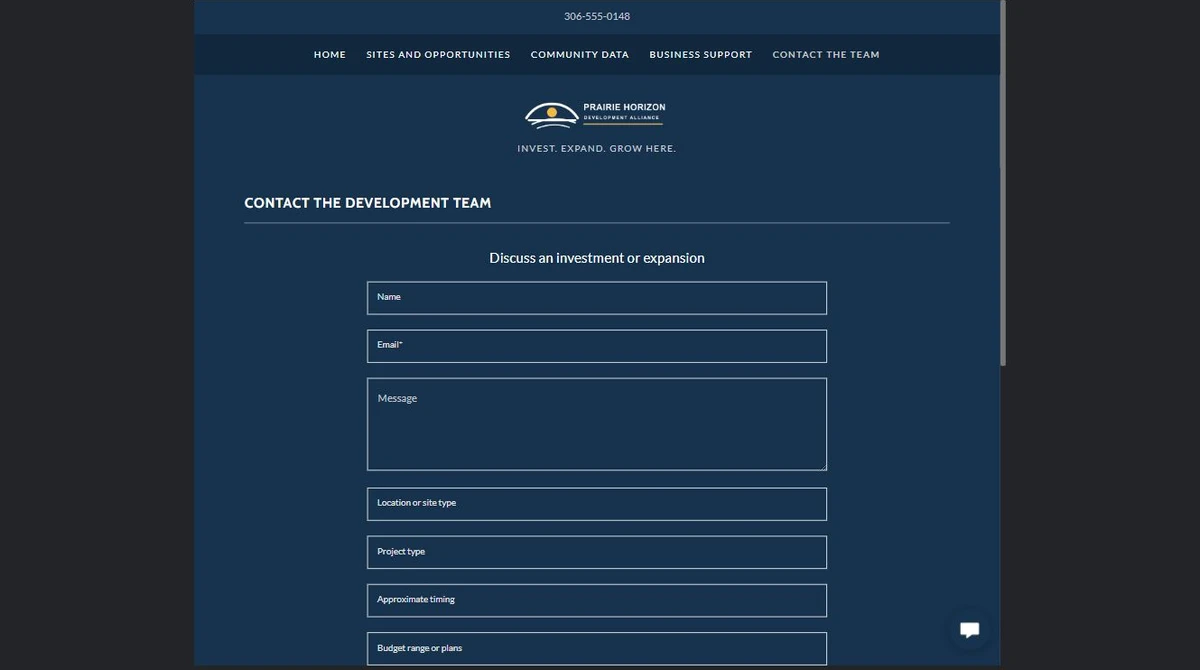Viewport: 1200px width, 670px height.
Task: Click the page vertical scrollbar thumb
Action: (x=1002, y=183)
